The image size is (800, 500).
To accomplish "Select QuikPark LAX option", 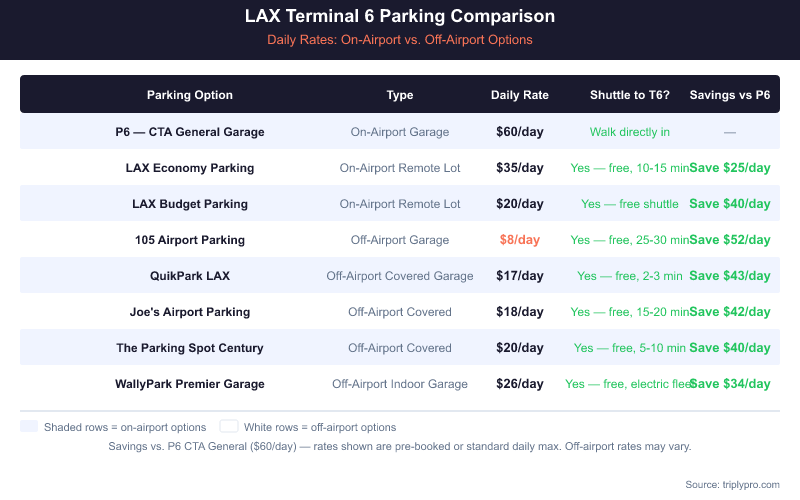I will pyautogui.click(x=190, y=275).
